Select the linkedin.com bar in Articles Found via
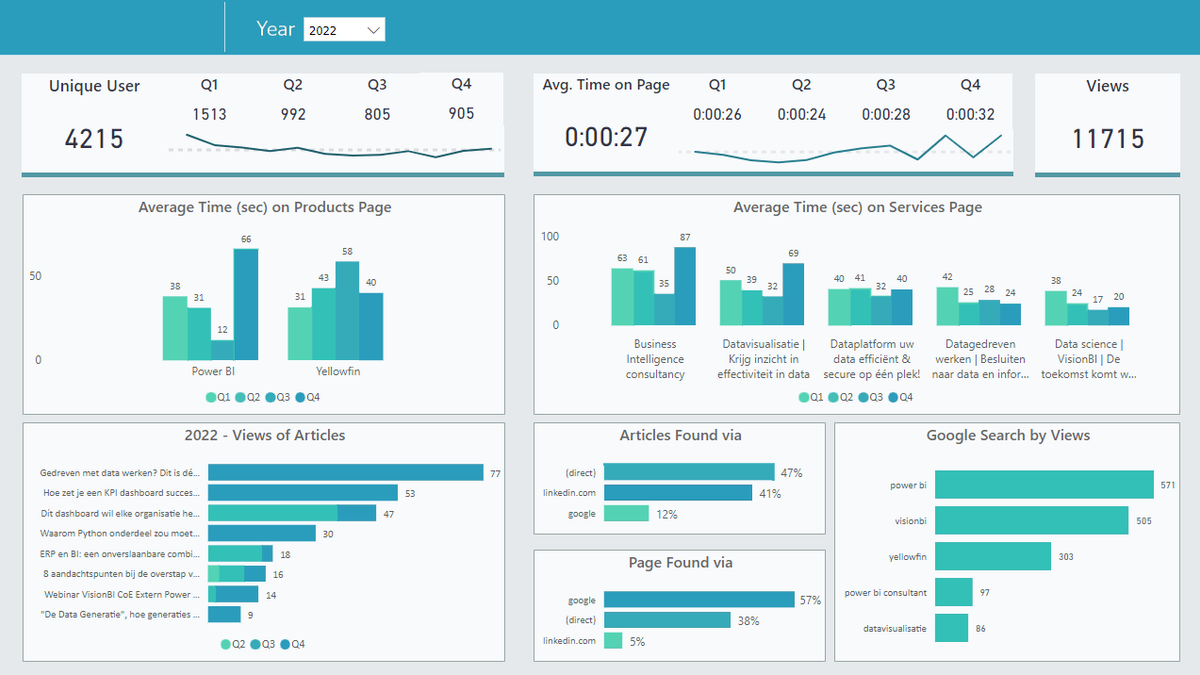The image size is (1200, 675). click(x=678, y=493)
